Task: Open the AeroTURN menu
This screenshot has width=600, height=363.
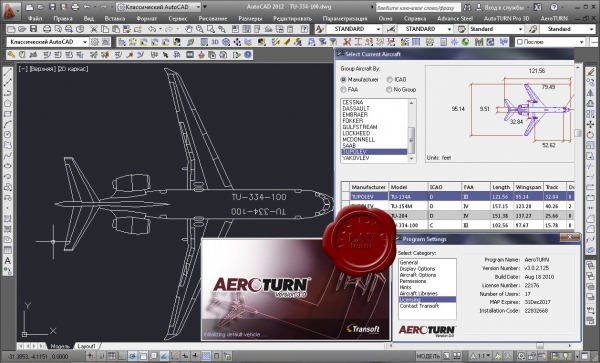Action: click(x=554, y=18)
